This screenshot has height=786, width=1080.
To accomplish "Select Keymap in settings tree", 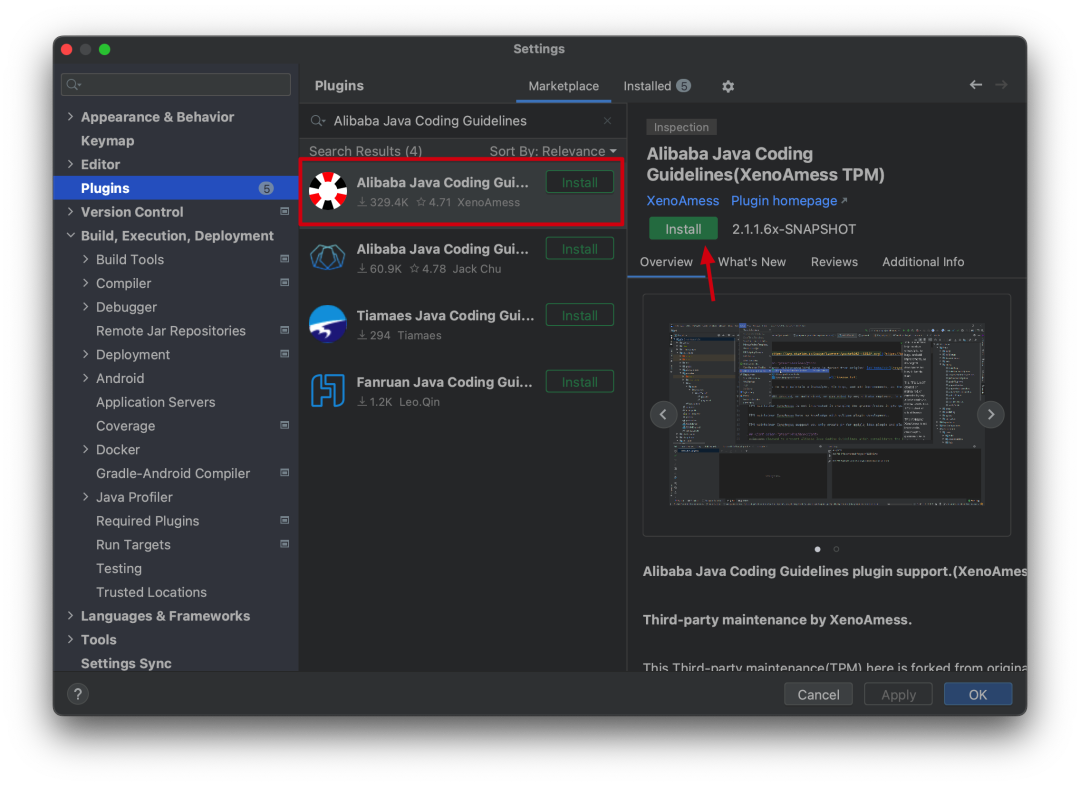I will coord(107,141).
